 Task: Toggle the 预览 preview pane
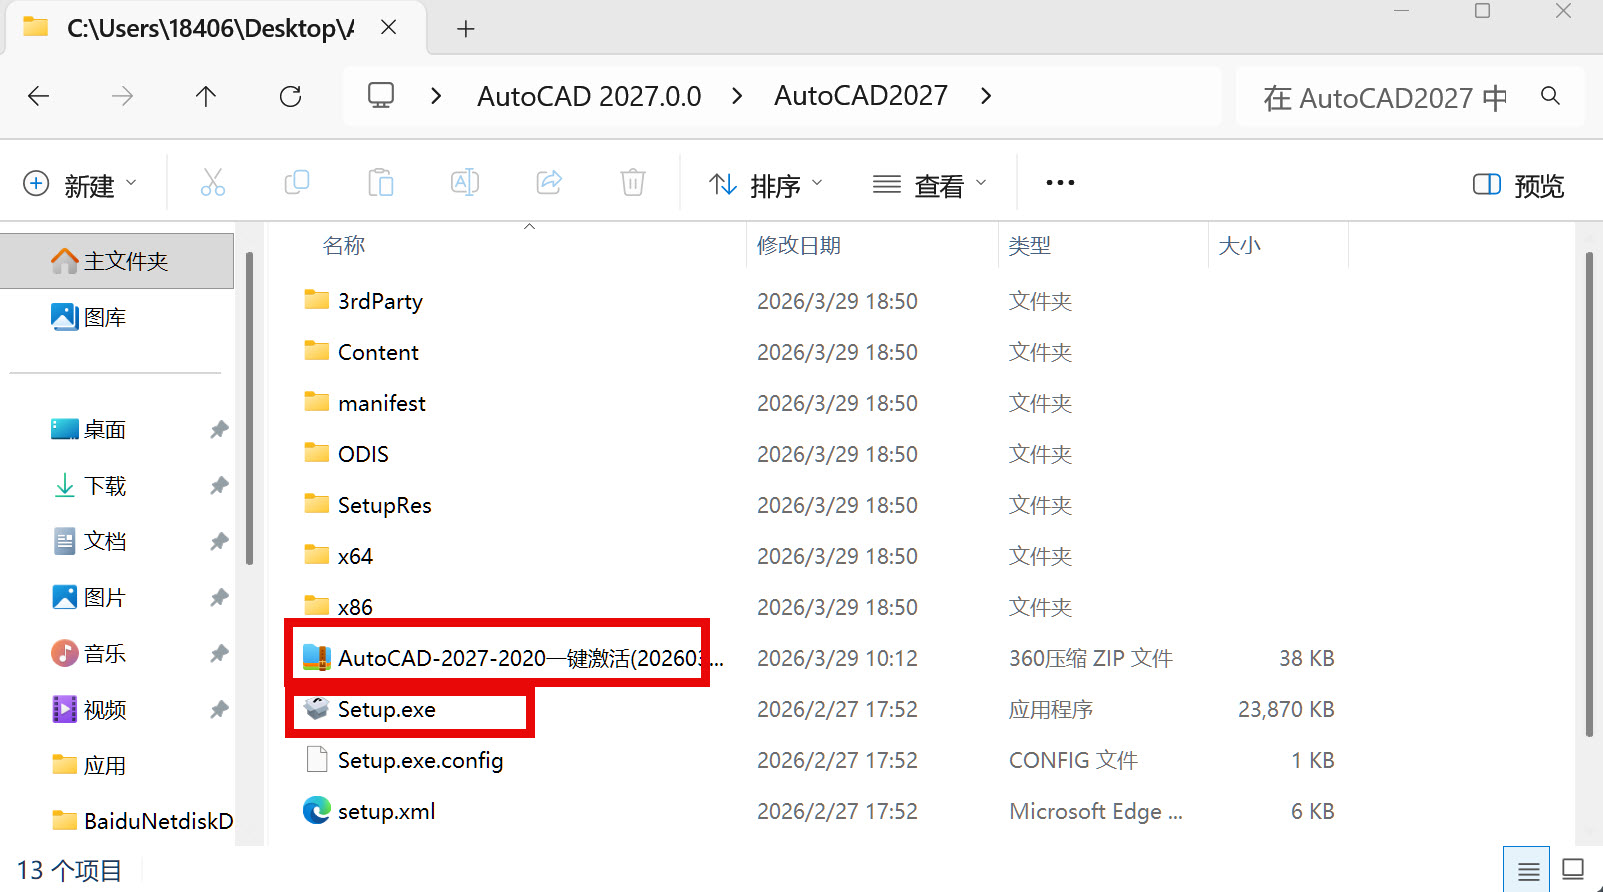pos(1518,185)
